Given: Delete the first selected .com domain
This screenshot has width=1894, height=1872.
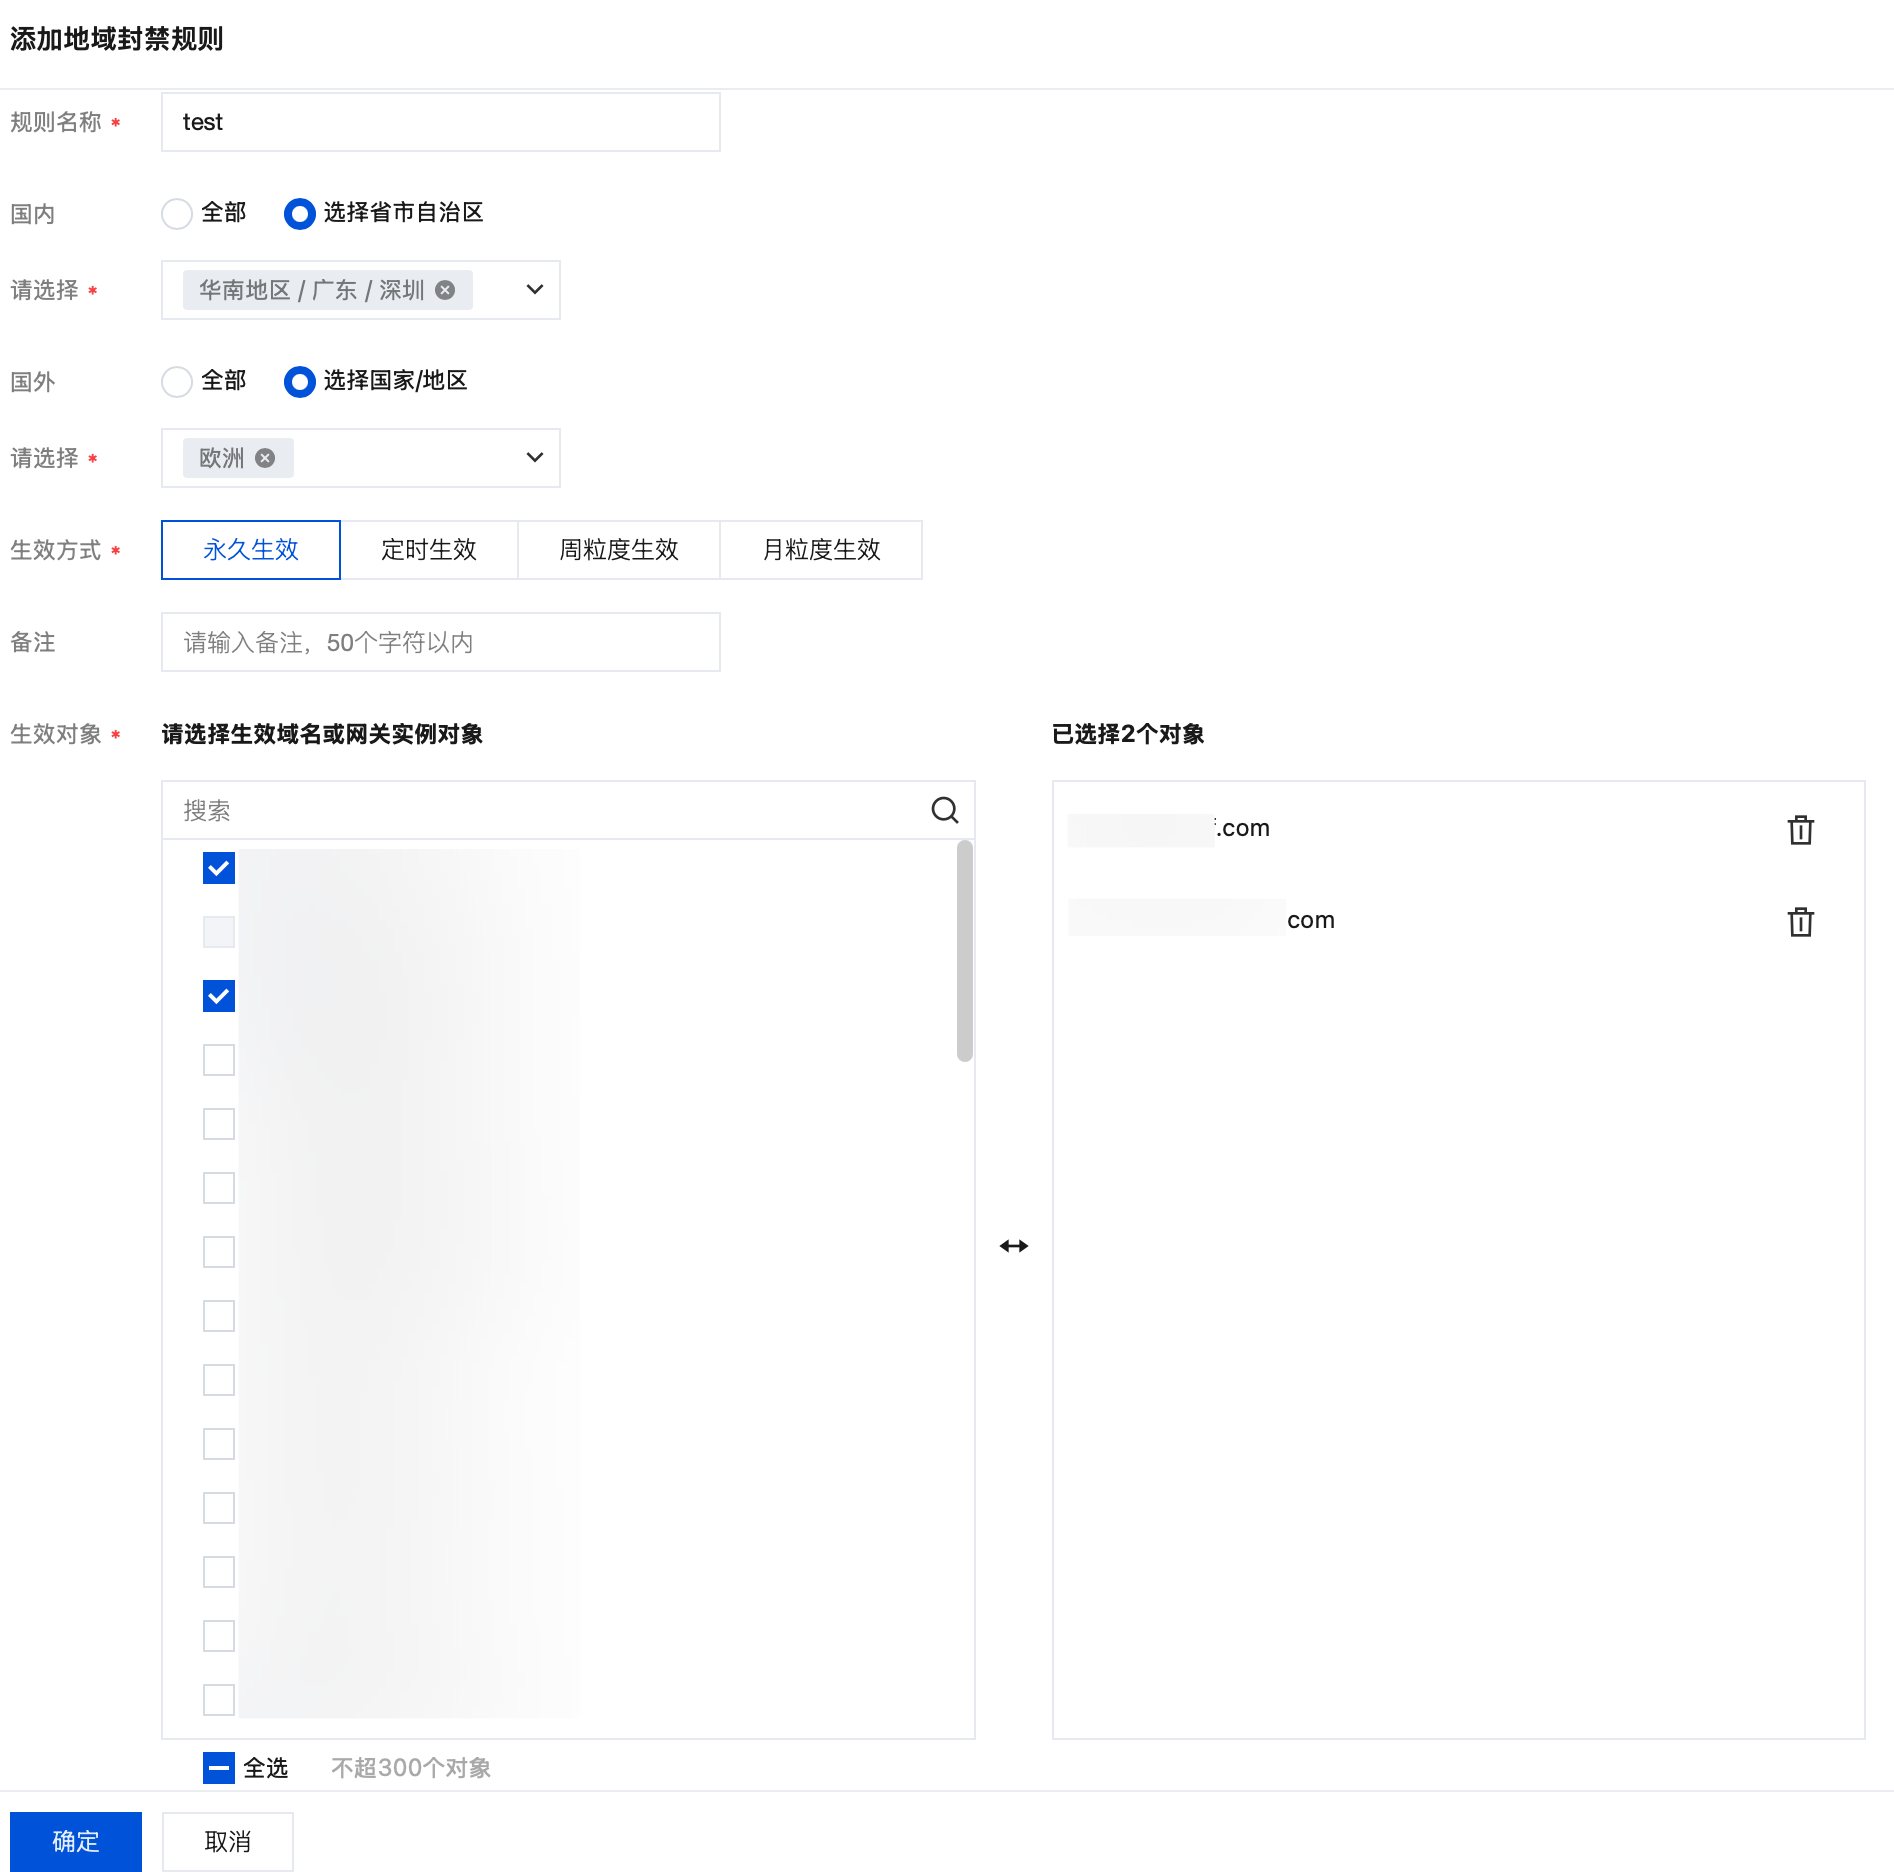Looking at the screenshot, I should click(x=1800, y=830).
